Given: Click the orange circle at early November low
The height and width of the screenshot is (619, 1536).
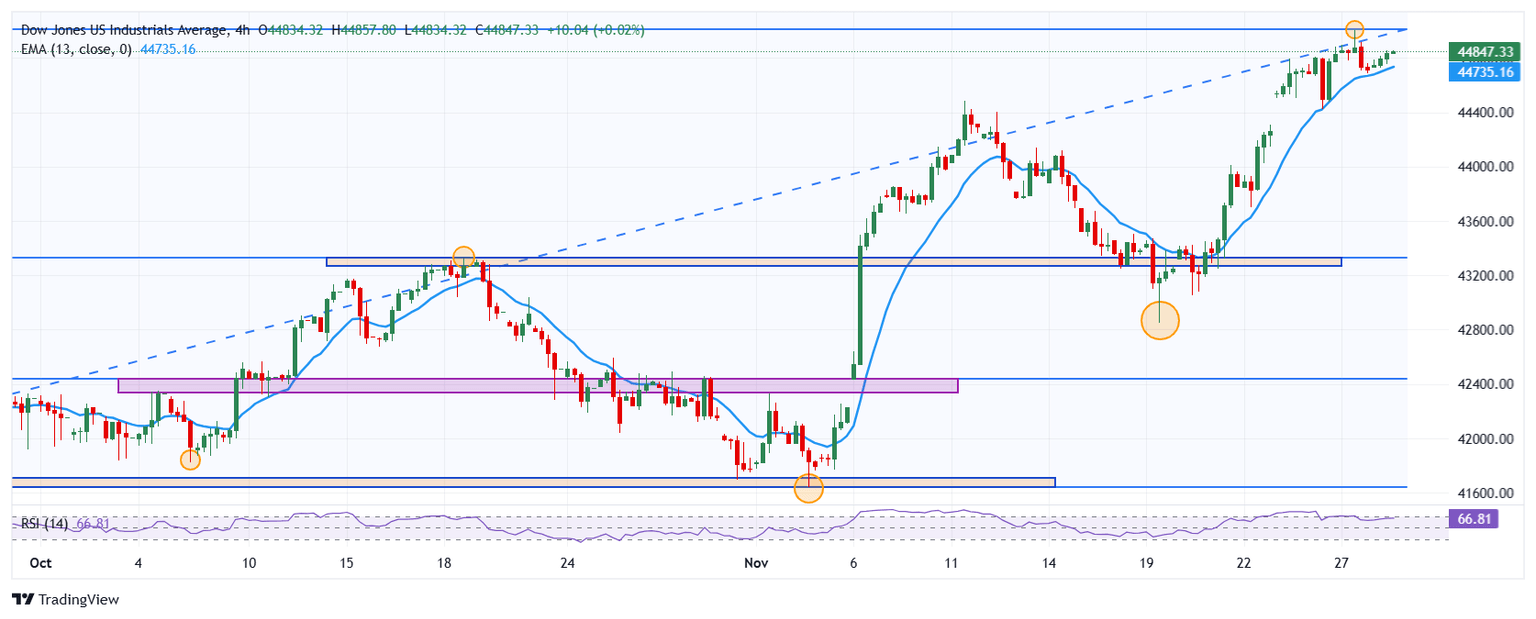Looking at the screenshot, I should (x=808, y=488).
